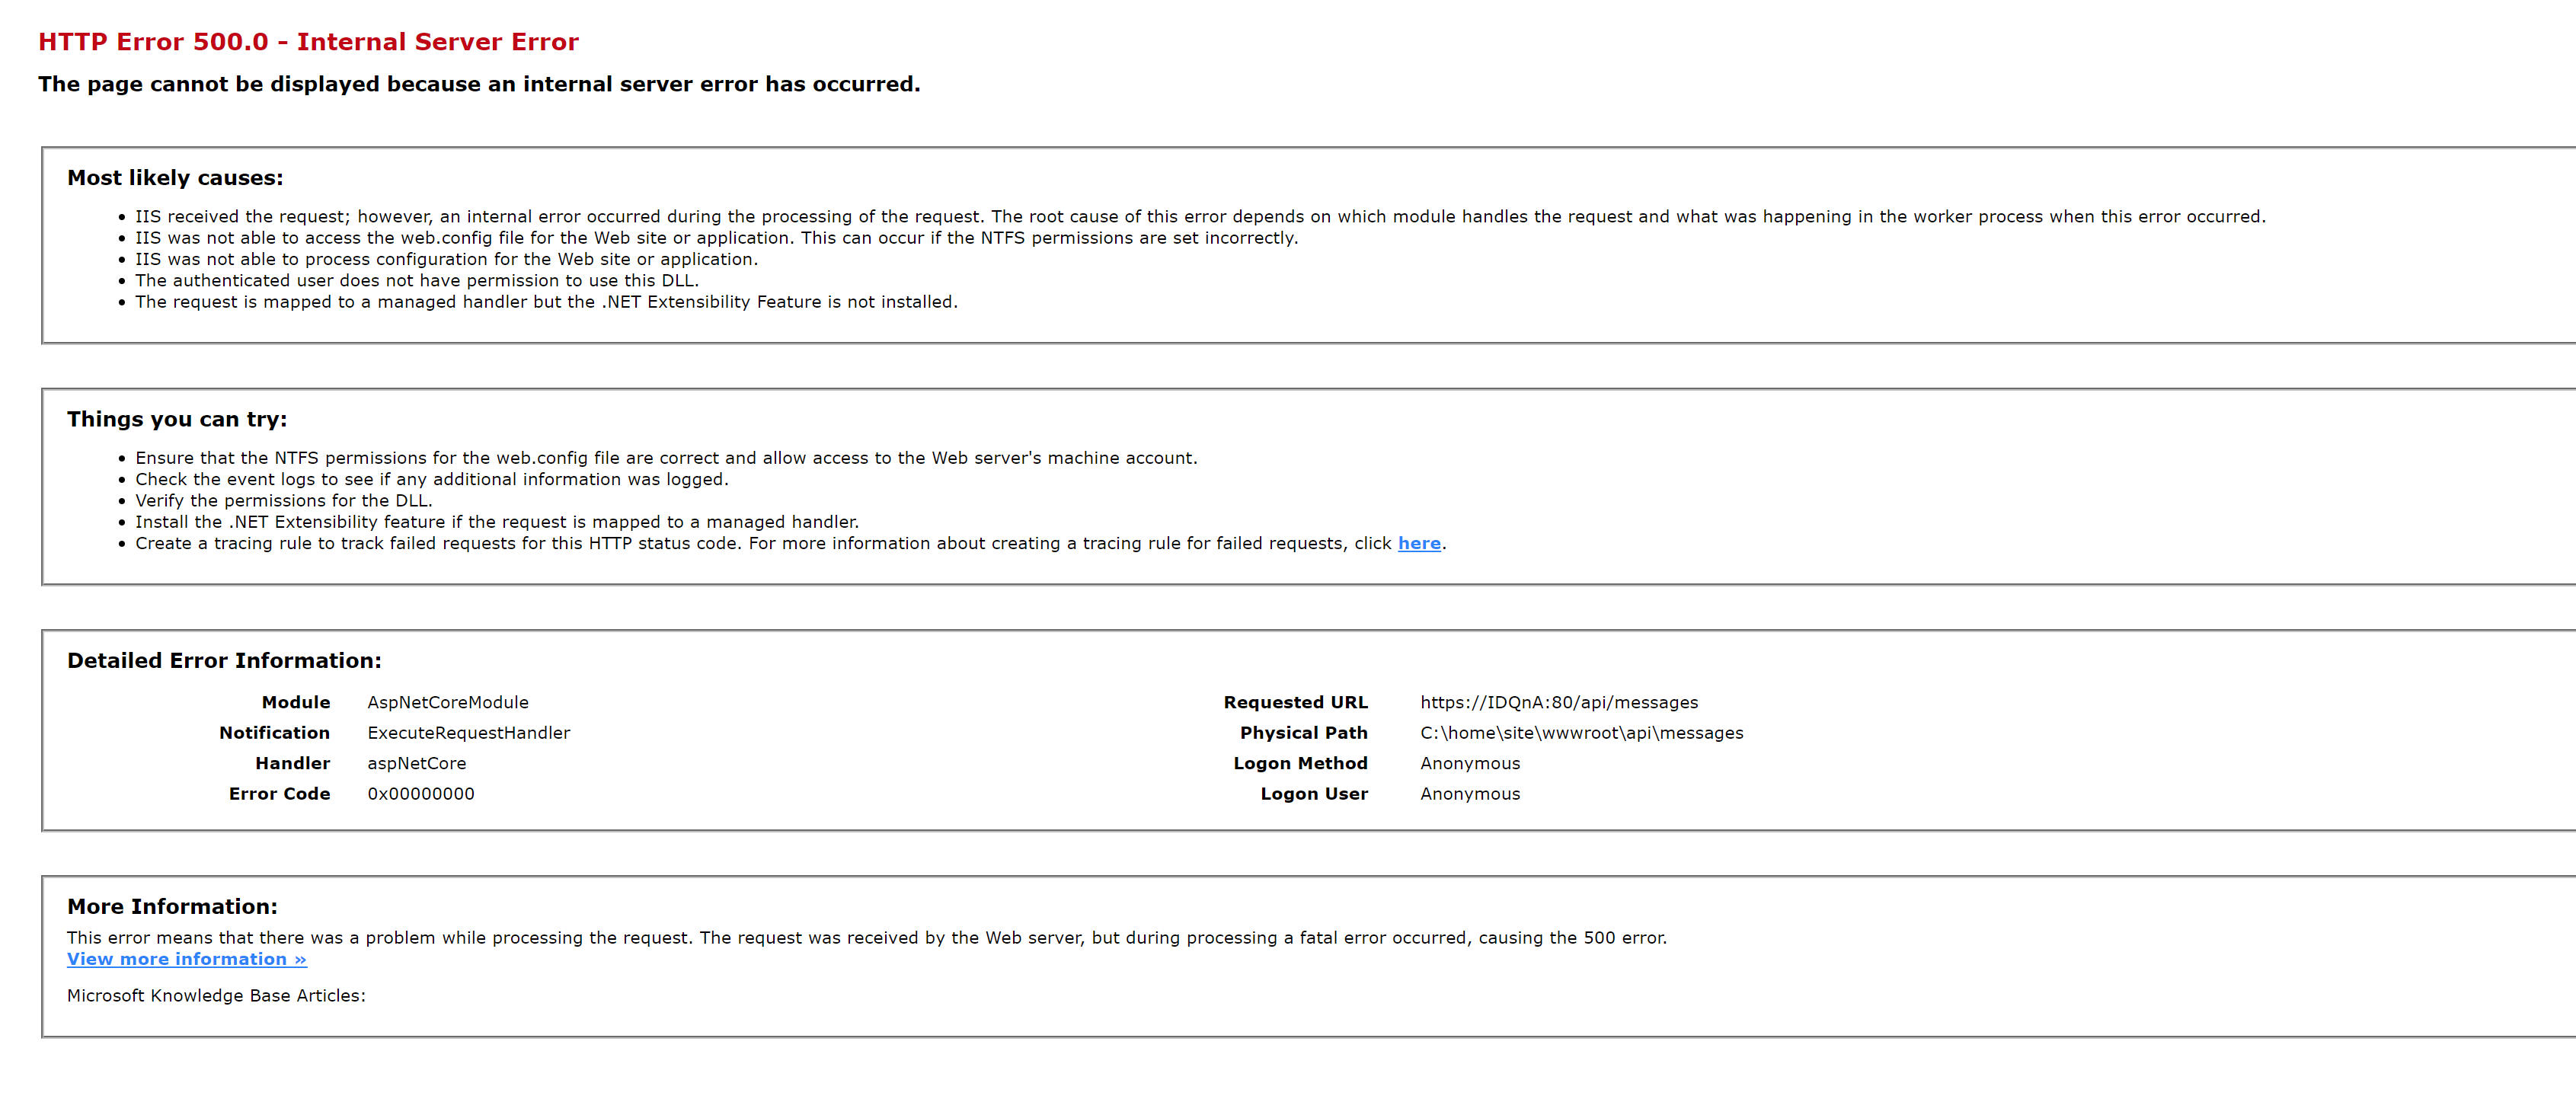Click 'IIS was not able to process configuration' bullet
The width and height of the screenshot is (2576, 1099).
[x=447, y=259]
